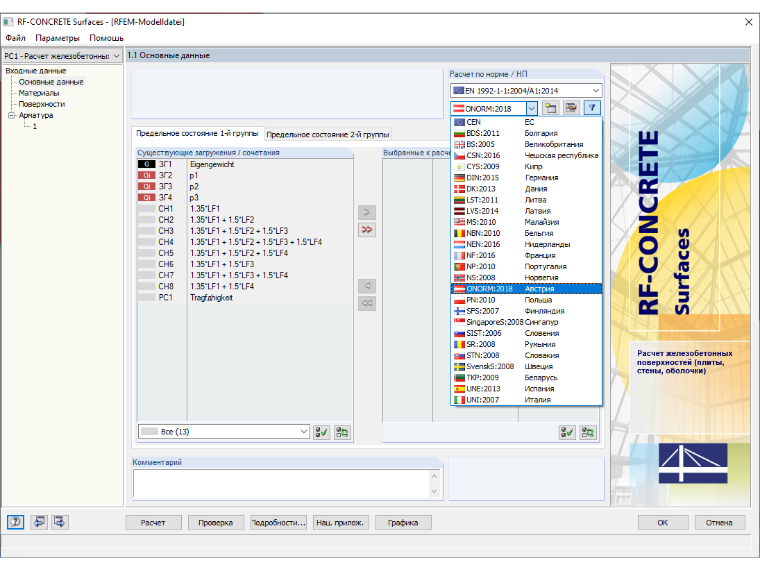Click the Проверка button
Image resolution: width=760 pixels, height=570 pixels.
(x=215, y=522)
